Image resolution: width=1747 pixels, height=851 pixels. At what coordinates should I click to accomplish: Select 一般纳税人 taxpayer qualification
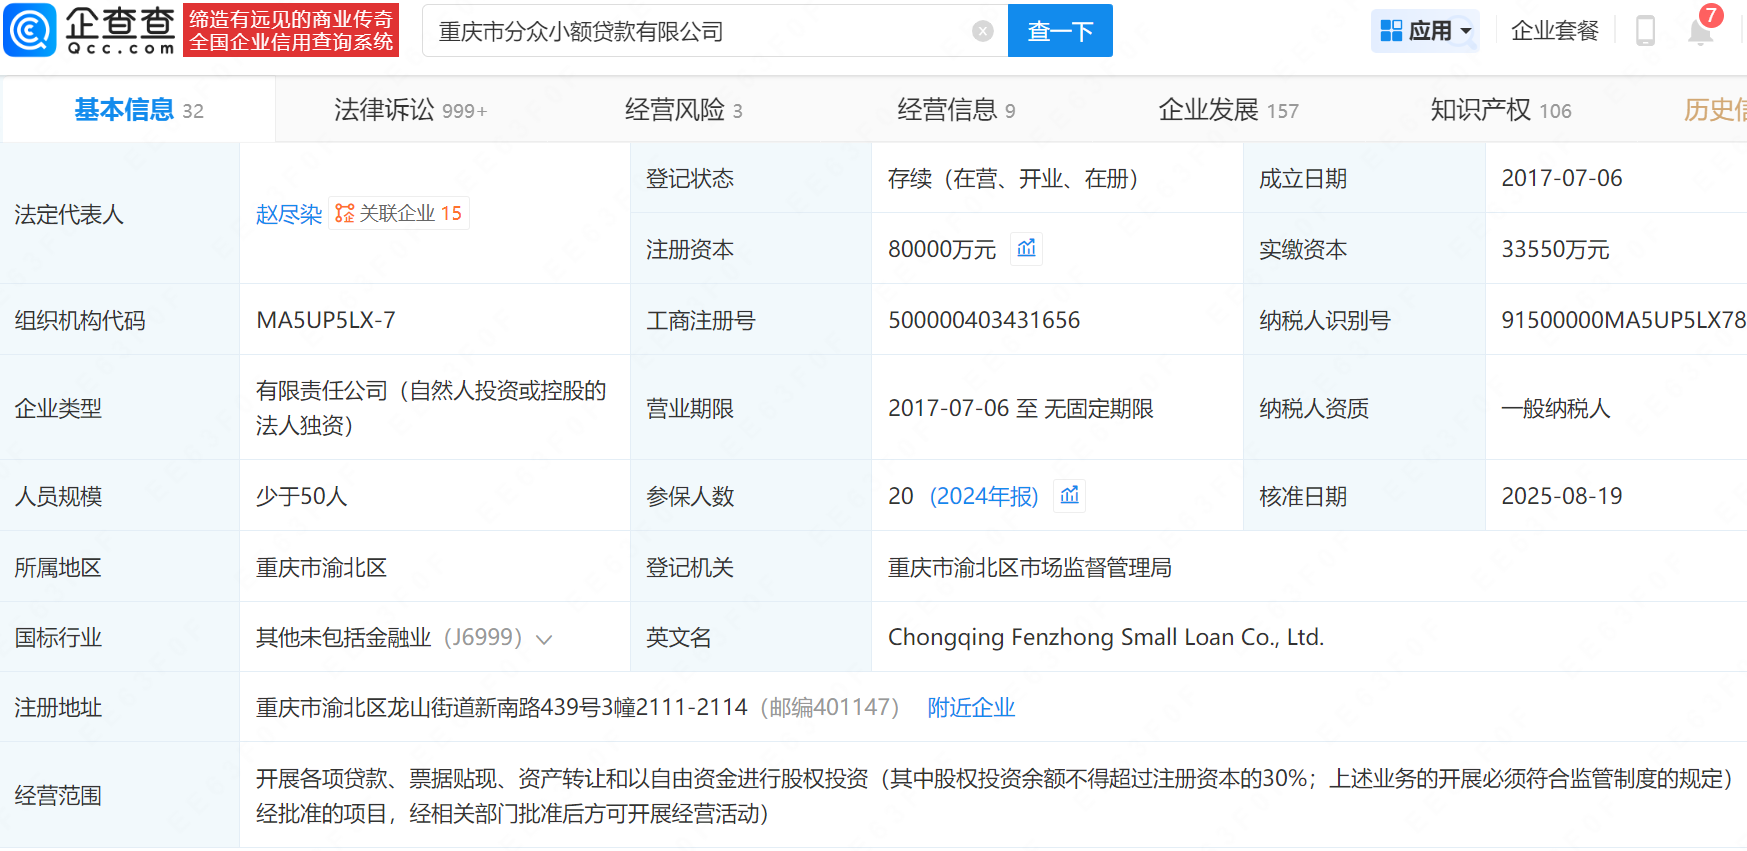point(1556,408)
